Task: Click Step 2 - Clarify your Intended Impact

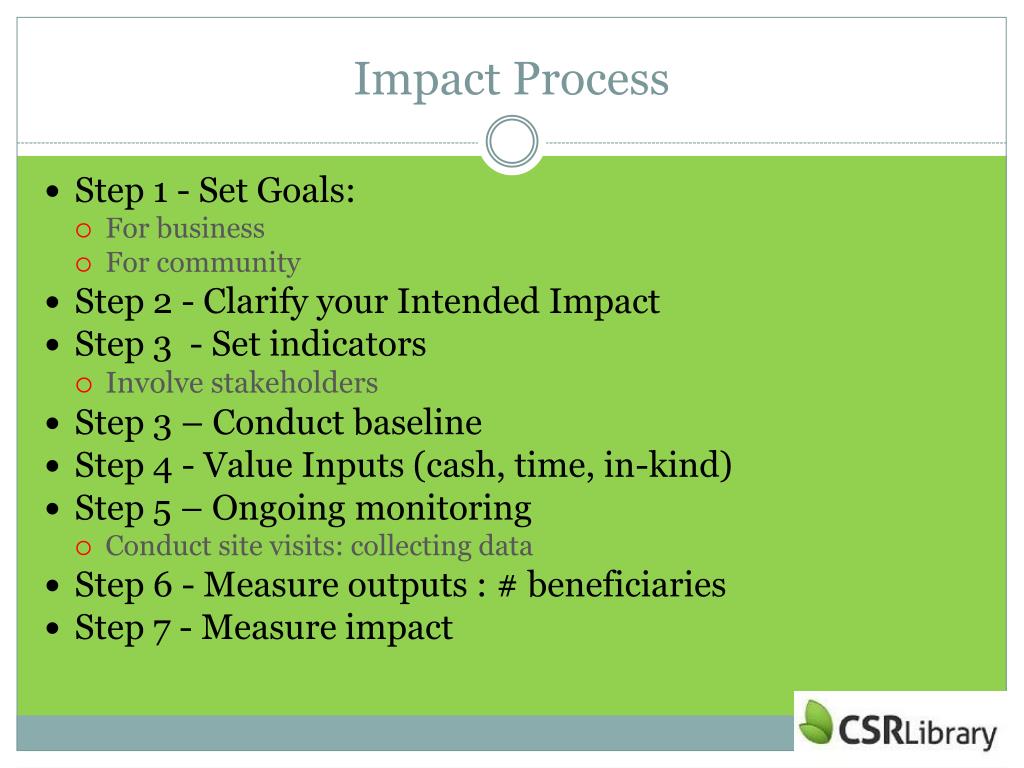Action: pos(367,302)
